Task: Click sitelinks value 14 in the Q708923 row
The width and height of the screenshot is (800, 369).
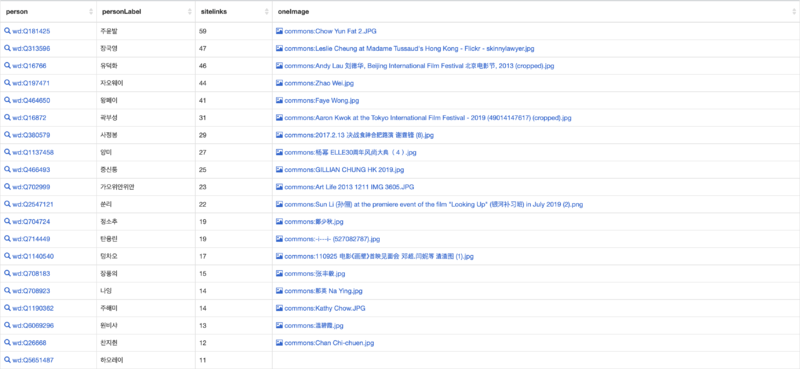Action: [203, 291]
